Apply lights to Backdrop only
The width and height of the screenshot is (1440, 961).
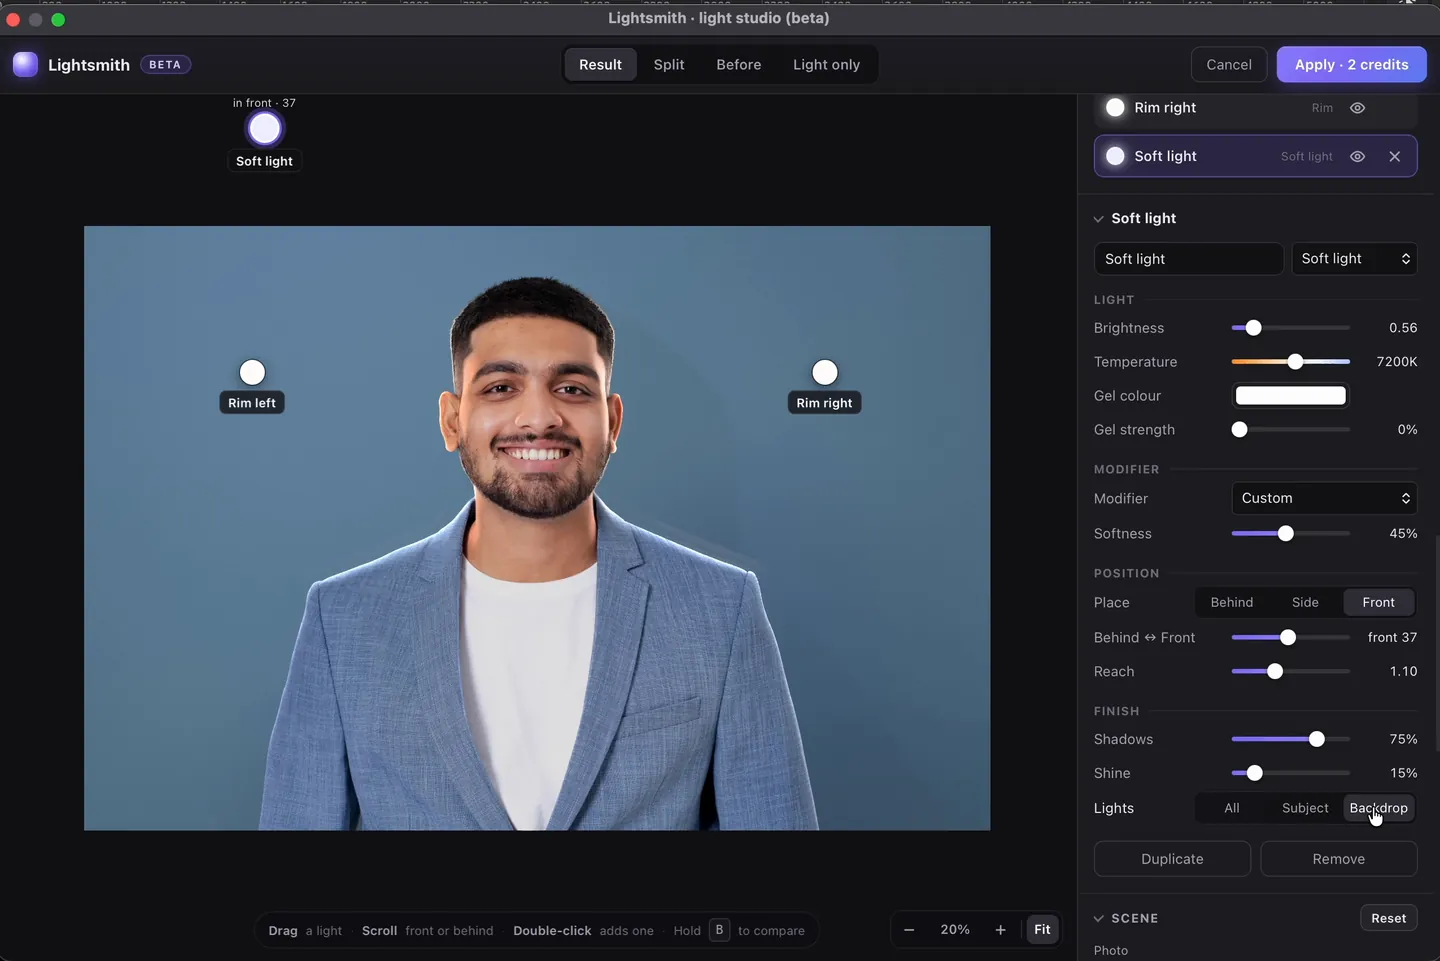pyautogui.click(x=1378, y=808)
